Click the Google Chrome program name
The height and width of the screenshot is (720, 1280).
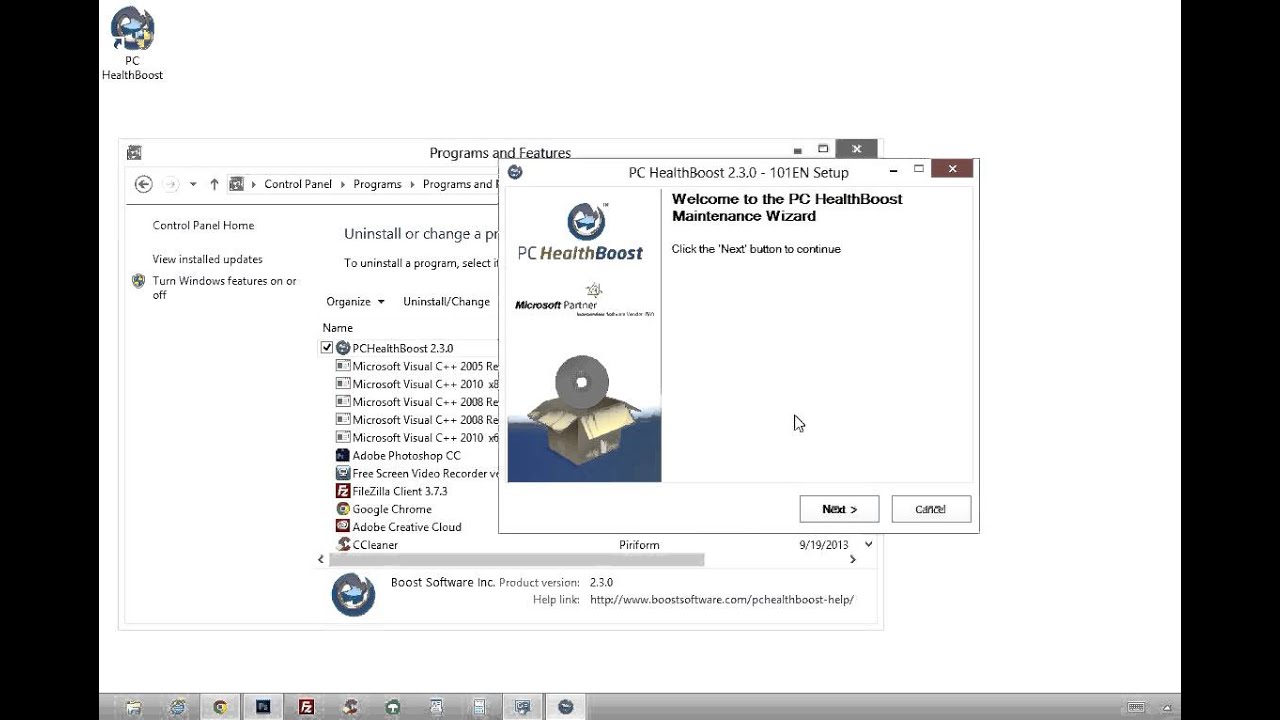click(392, 509)
